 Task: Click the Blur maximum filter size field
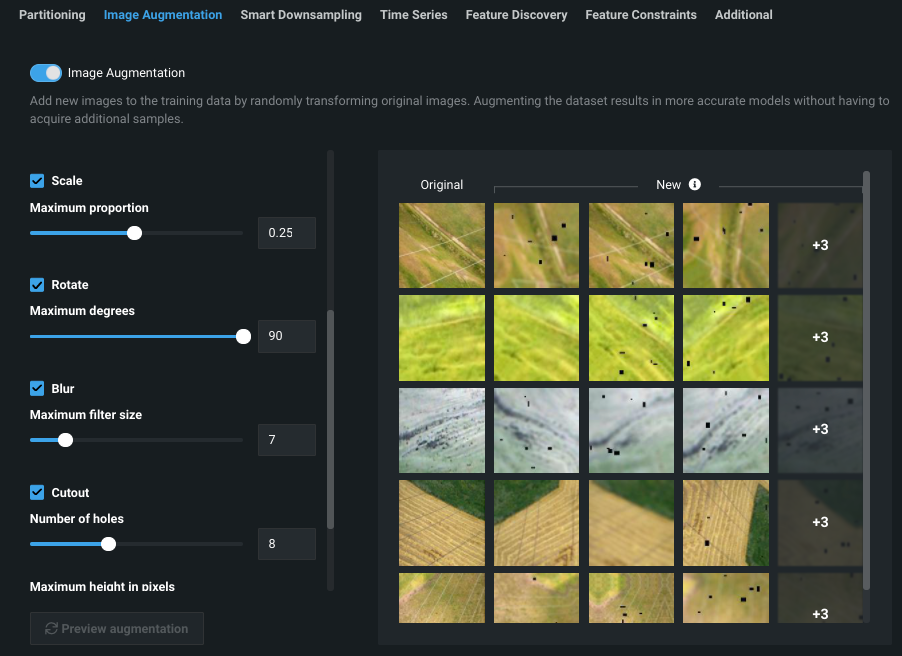(x=286, y=440)
